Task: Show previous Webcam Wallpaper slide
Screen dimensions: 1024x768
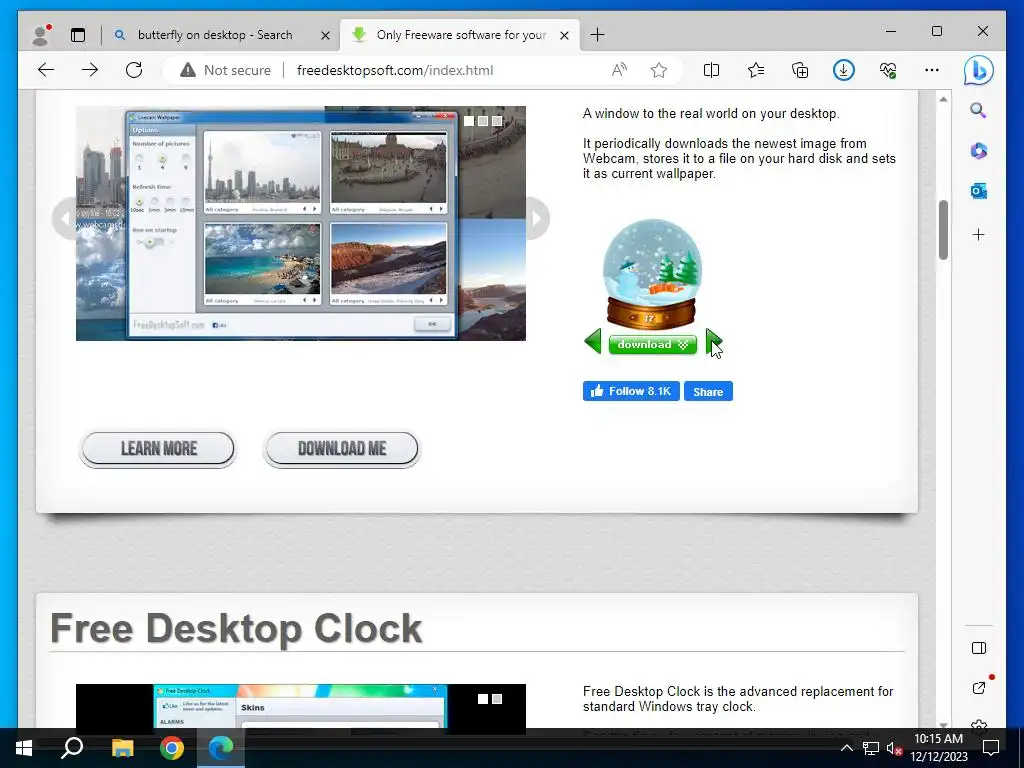Action: click(x=65, y=219)
